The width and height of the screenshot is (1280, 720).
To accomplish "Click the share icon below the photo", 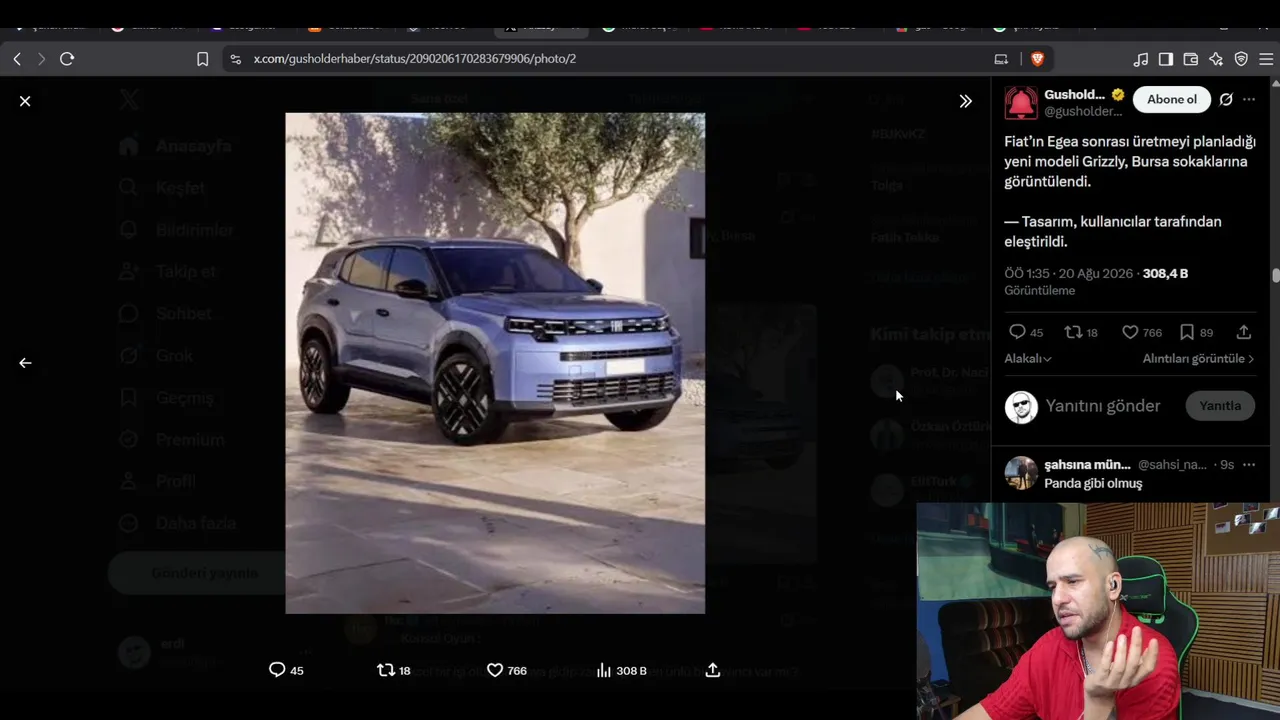I will 713,670.
